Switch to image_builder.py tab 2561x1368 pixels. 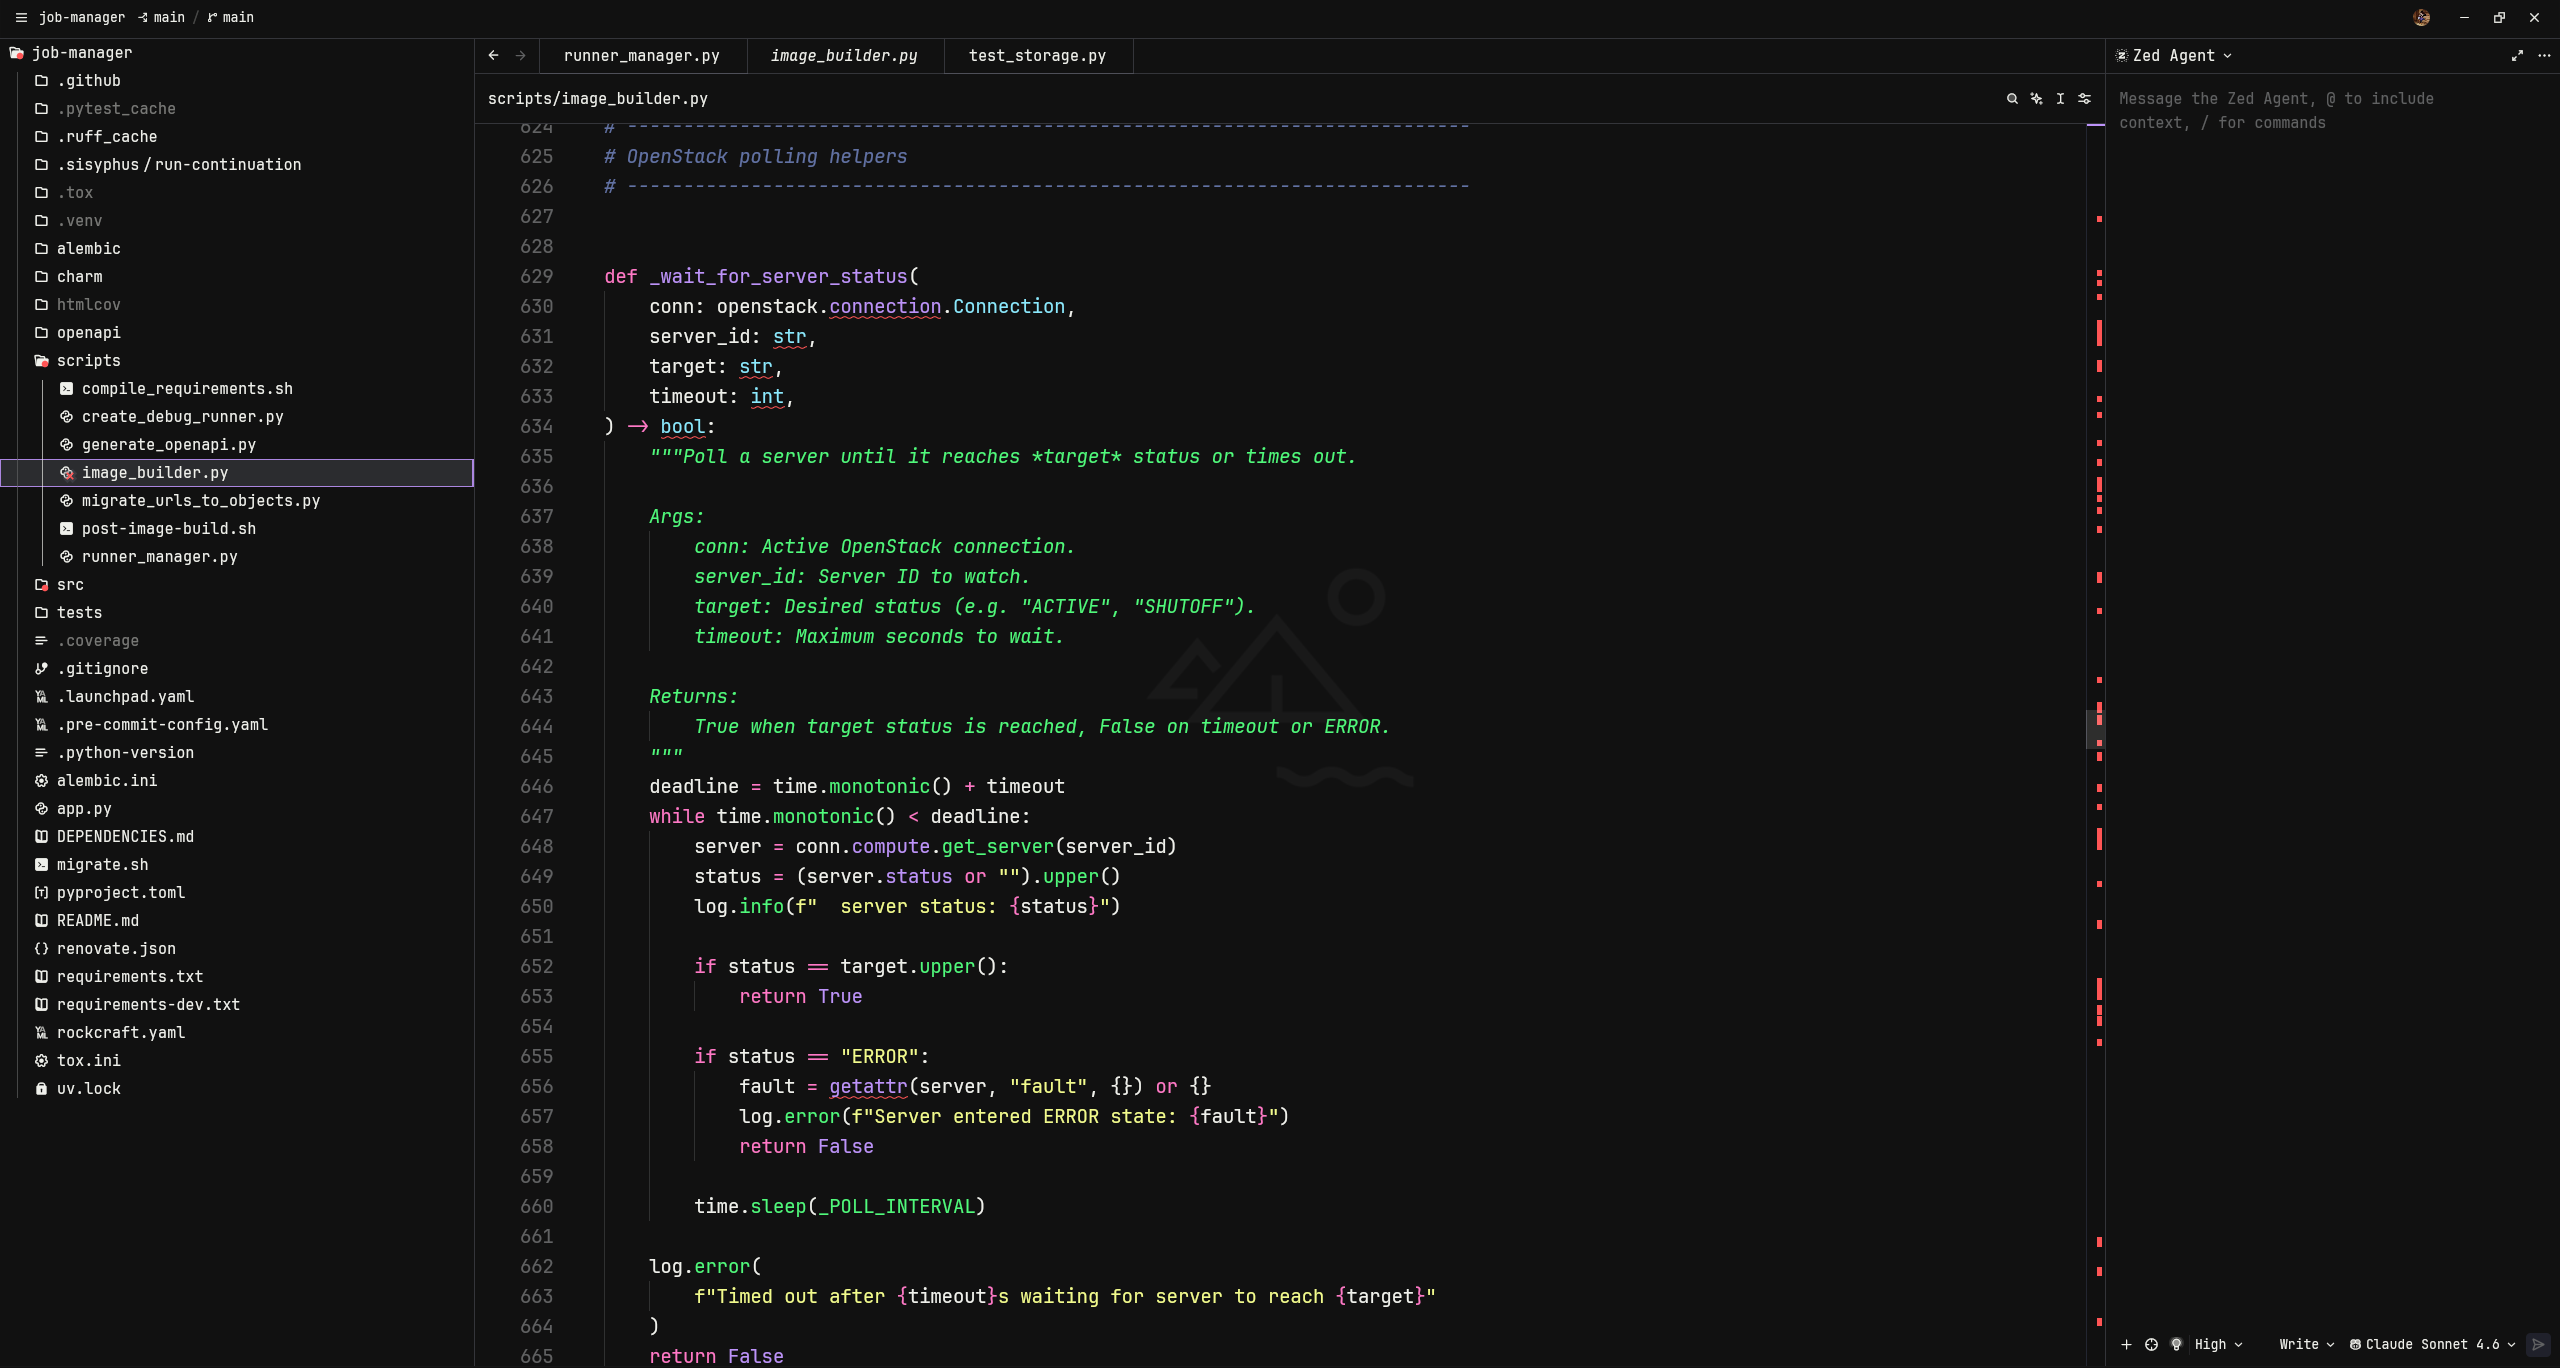pyautogui.click(x=844, y=56)
